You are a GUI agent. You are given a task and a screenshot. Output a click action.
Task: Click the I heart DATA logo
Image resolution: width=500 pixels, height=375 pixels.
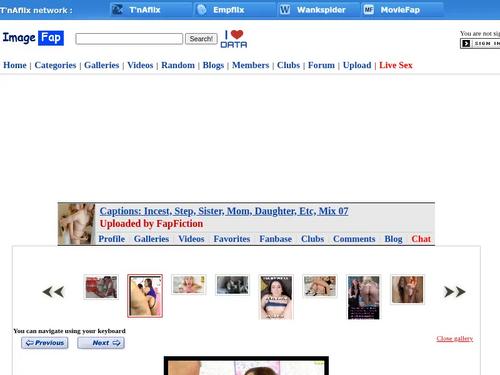[234, 39]
